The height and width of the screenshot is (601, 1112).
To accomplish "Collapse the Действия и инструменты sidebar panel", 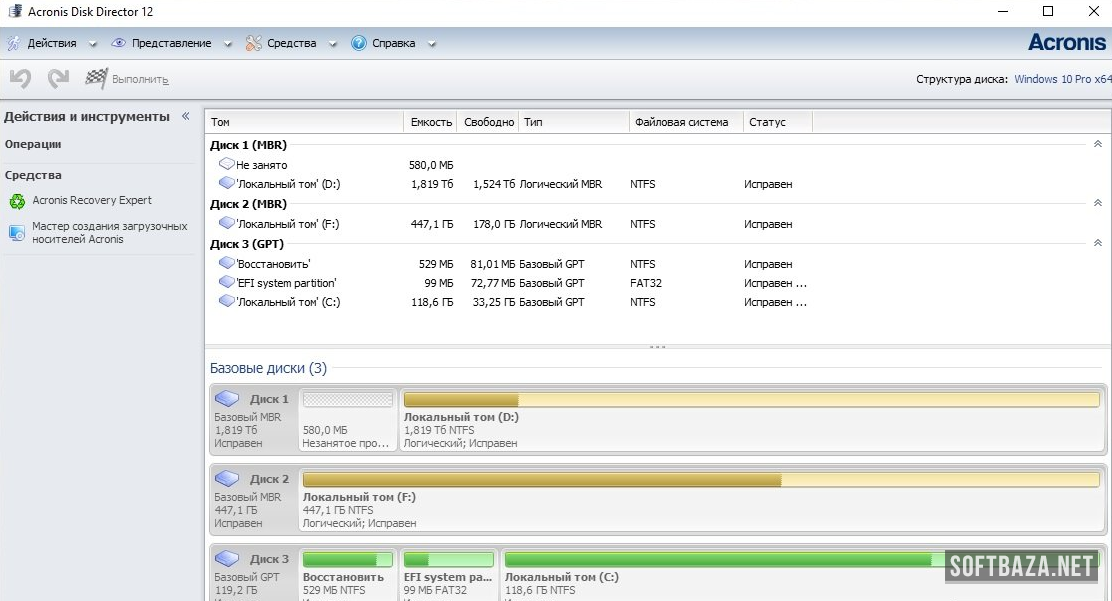I will tap(185, 117).
